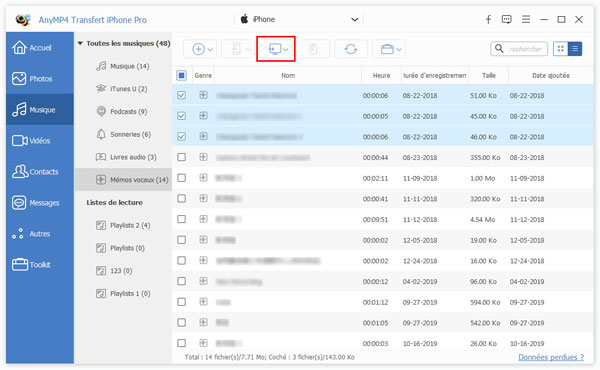Open the feedback chat icon
Image resolution: width=600 pixels, height=370 pixels.
[x=507, y=19]
